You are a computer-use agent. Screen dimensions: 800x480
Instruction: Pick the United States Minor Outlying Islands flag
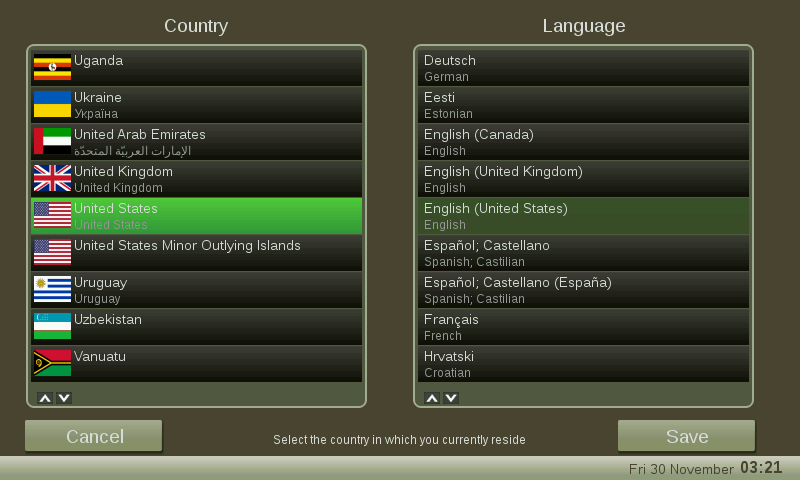point(52,252)
